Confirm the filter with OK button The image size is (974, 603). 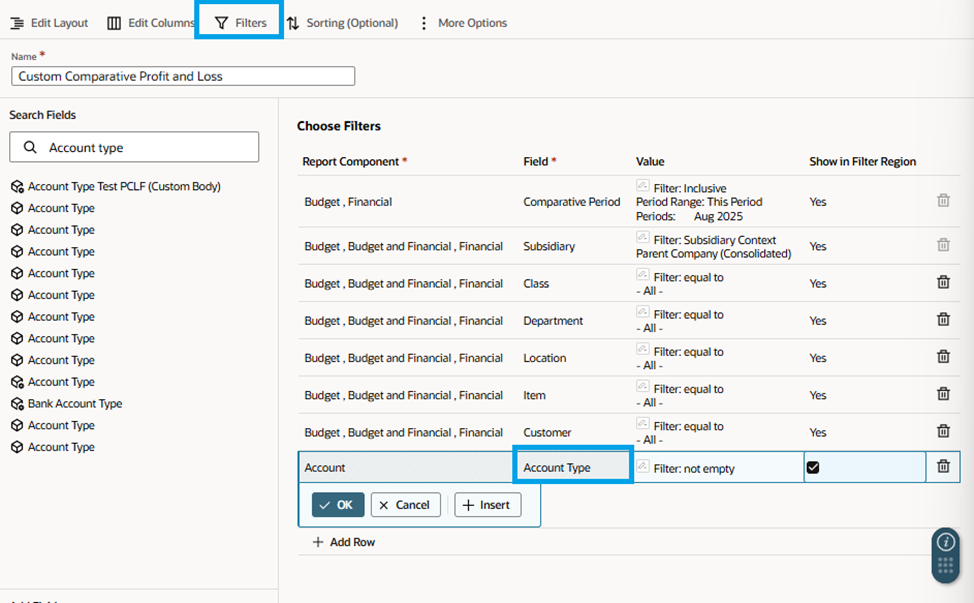338,505
